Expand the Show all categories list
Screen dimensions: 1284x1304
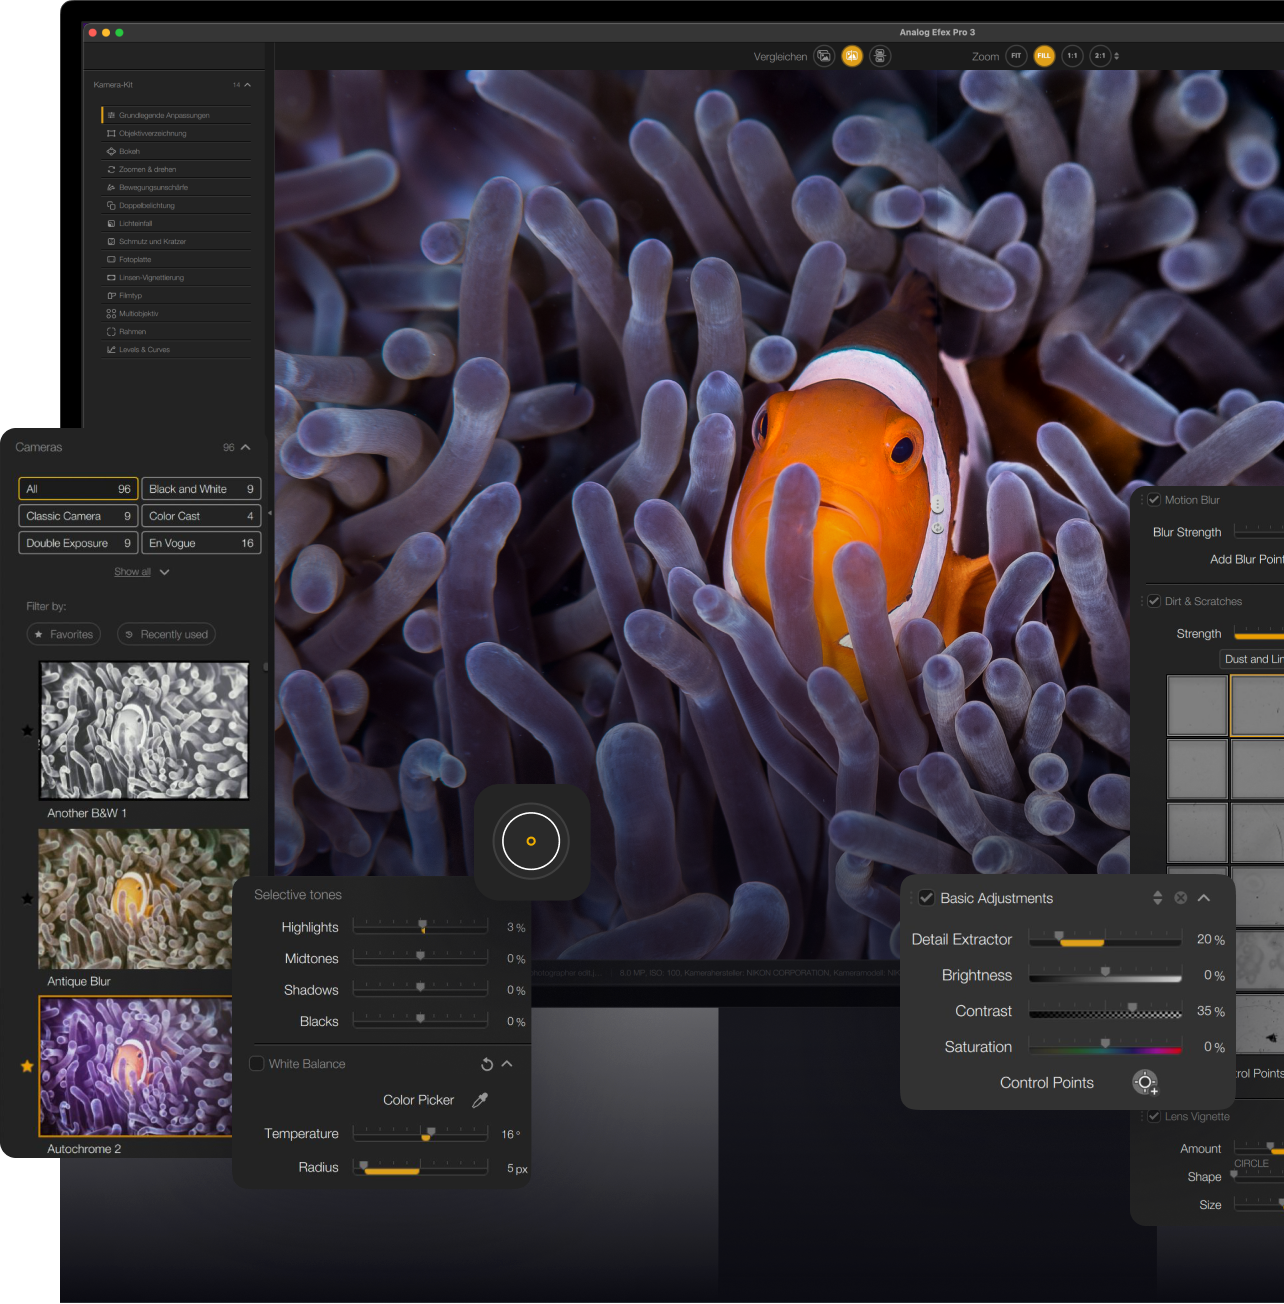pos(141,572)
